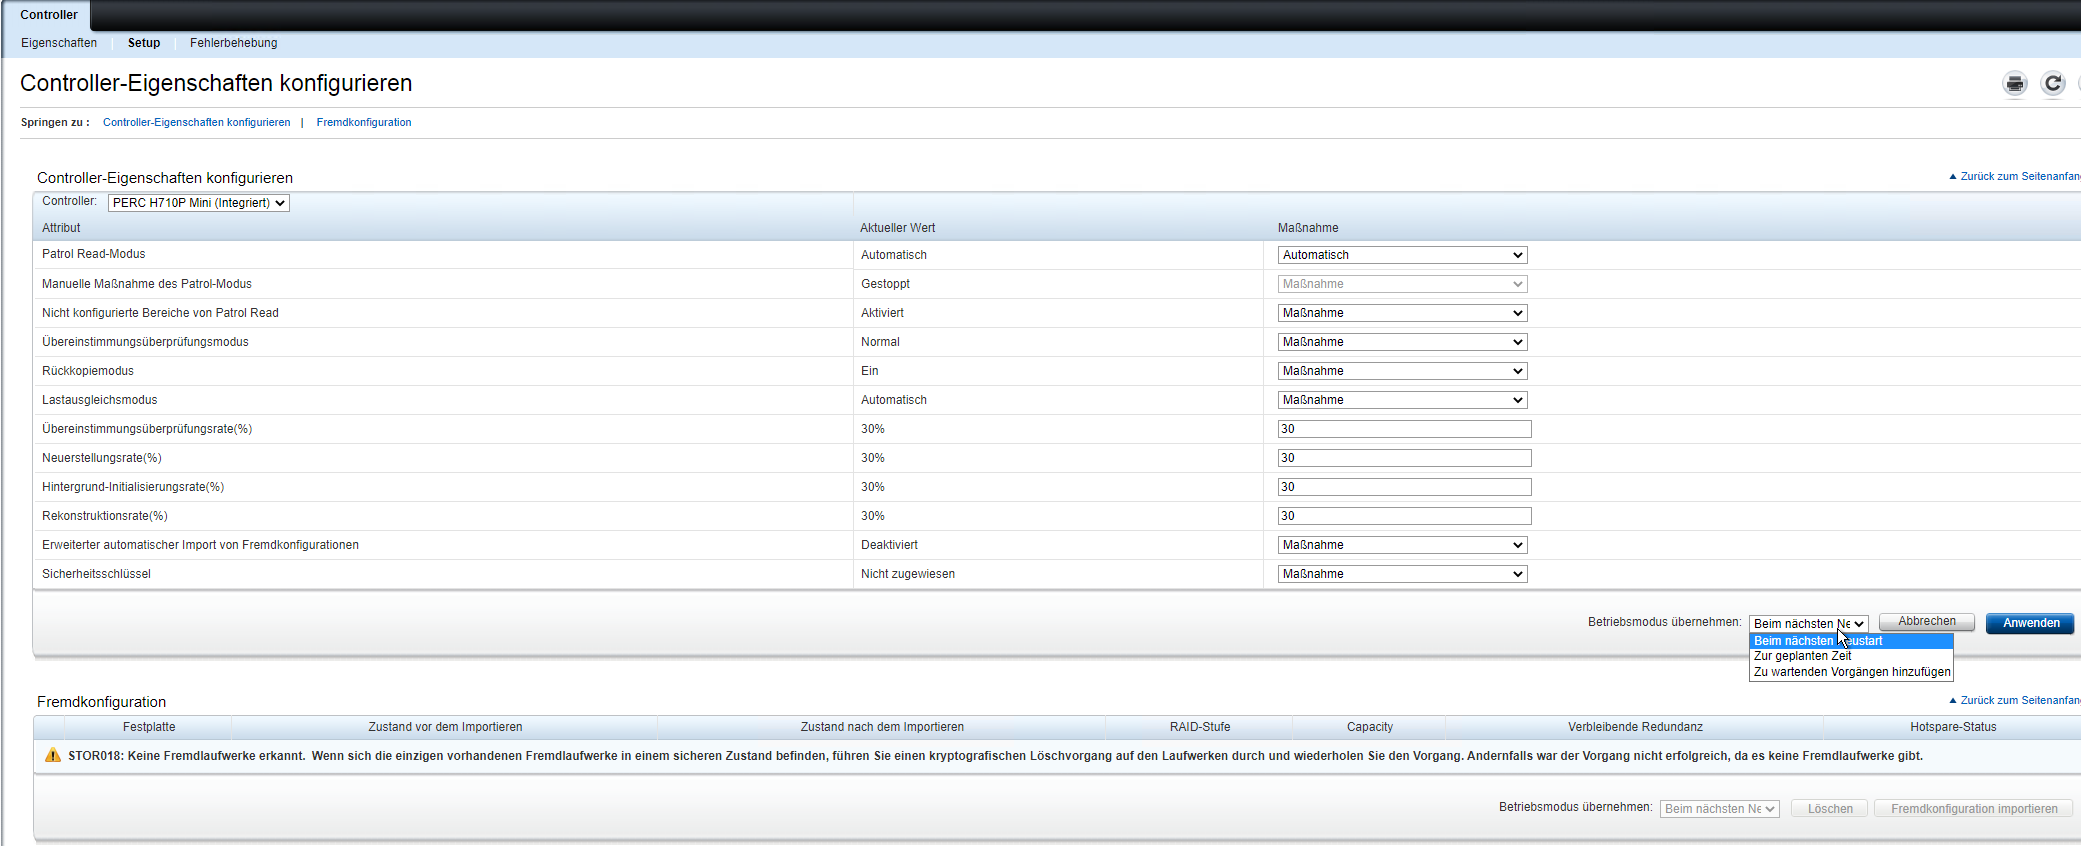Screen dimensions: 2081x846
Task: Open the Controller PERC H710P dropdown
Action: [x=198, y=203]
